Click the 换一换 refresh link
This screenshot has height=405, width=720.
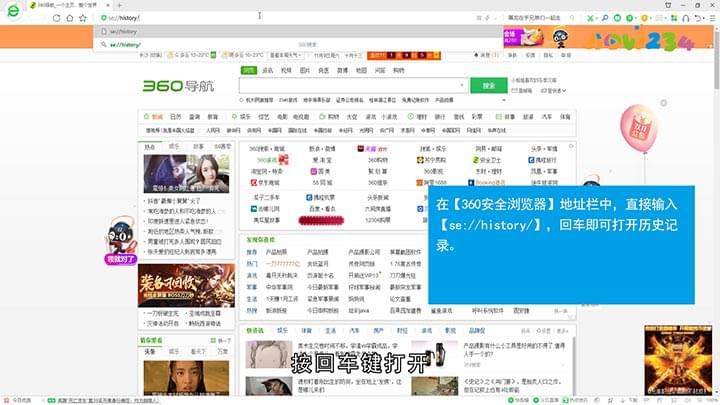[x=560, y=311]
